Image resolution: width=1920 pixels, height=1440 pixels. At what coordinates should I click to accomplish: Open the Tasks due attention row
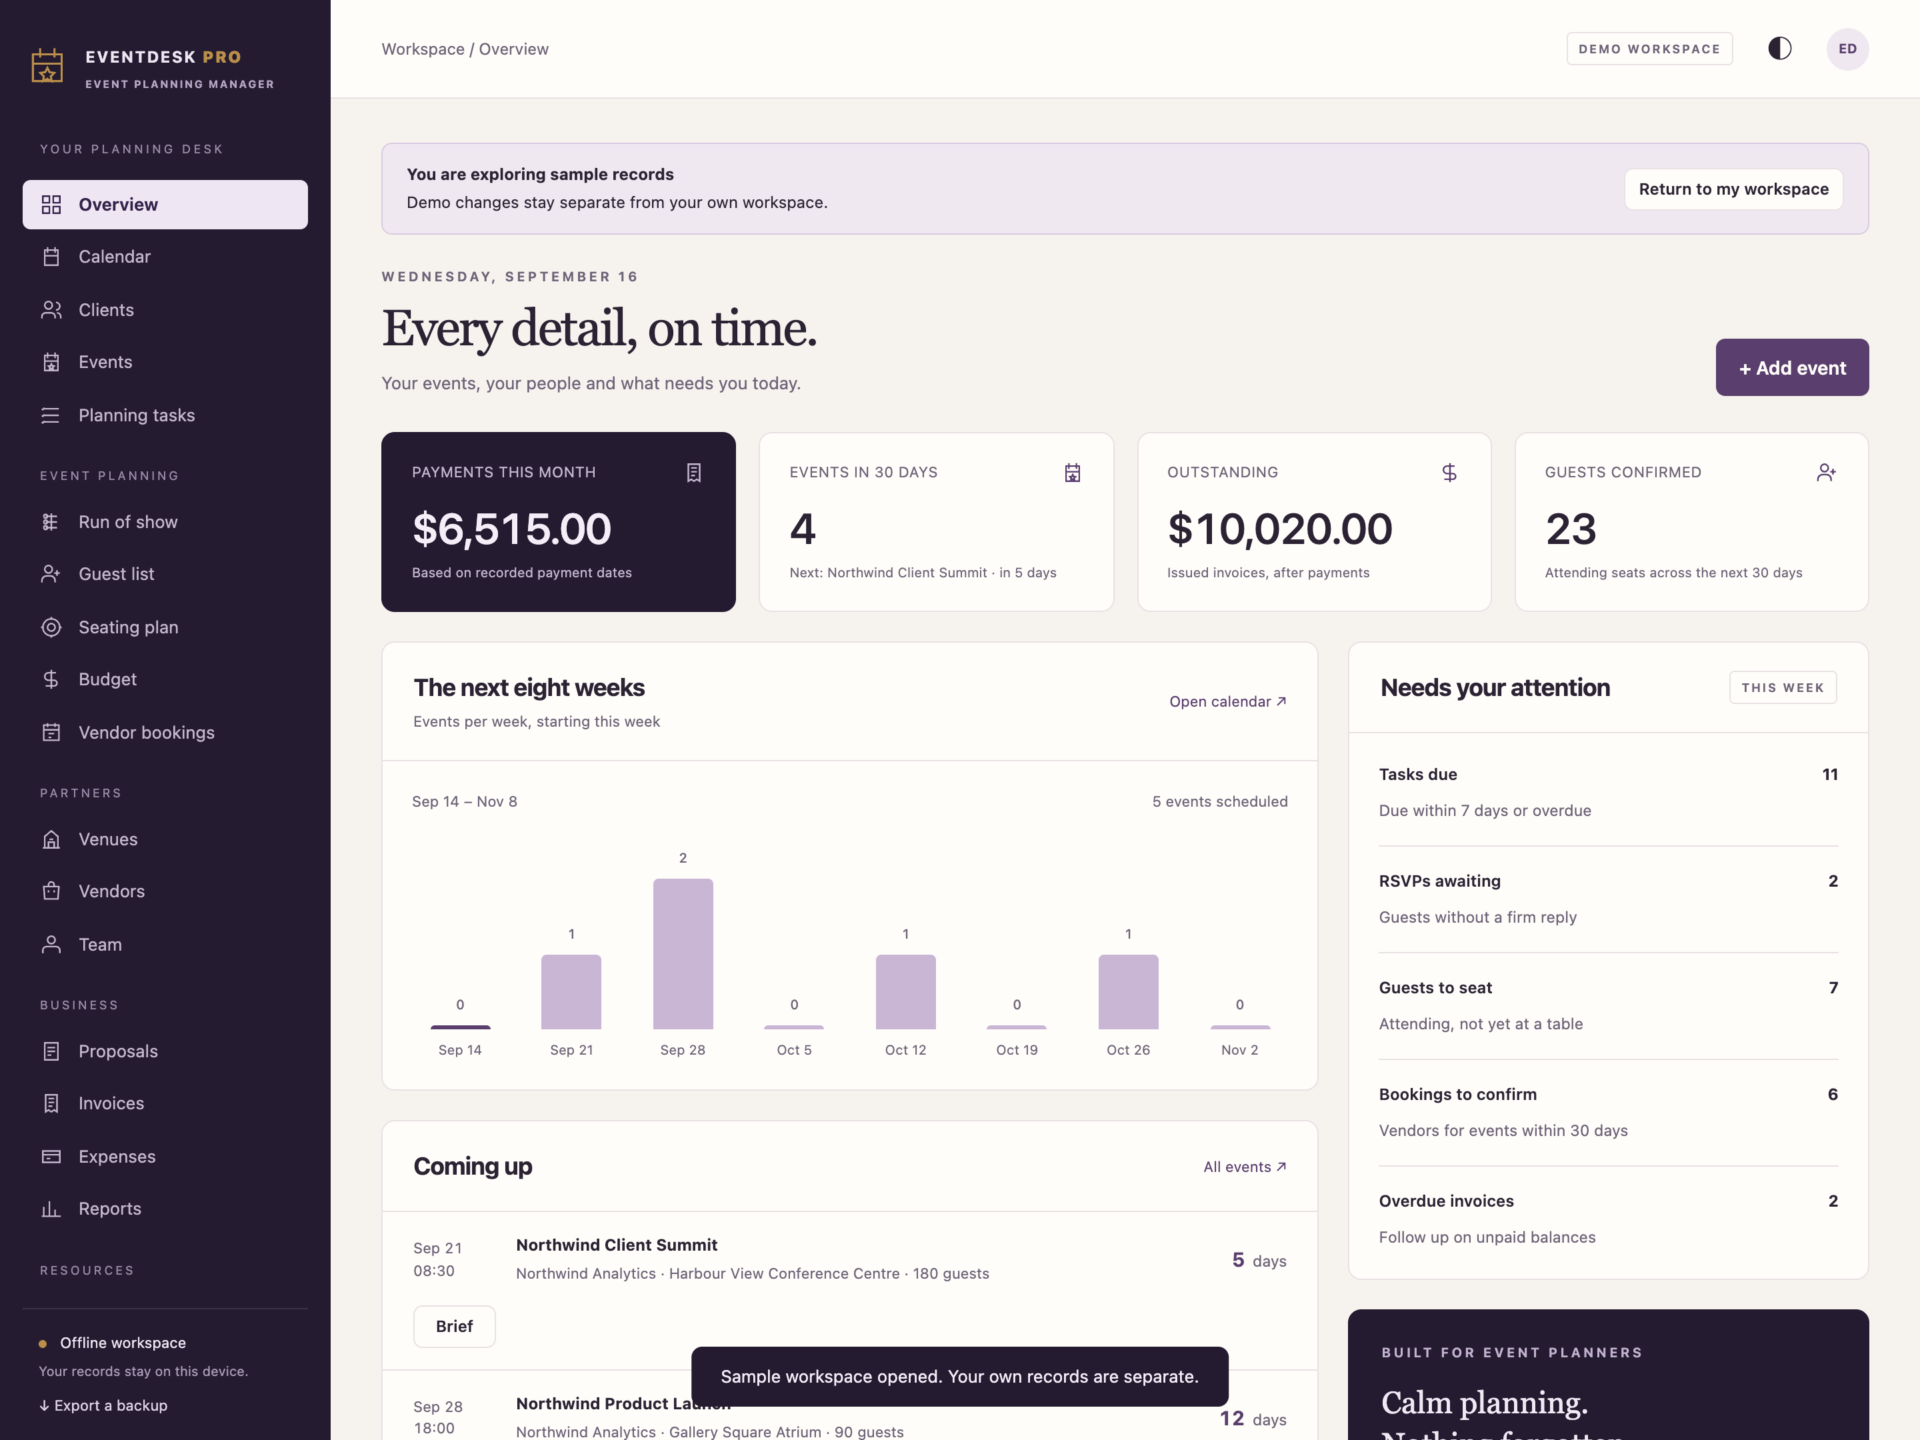(1608, 792)
